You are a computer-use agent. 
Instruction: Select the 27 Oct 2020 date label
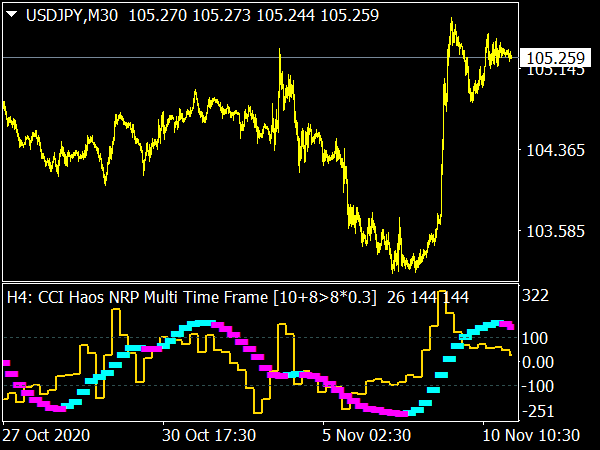[47, 435]
